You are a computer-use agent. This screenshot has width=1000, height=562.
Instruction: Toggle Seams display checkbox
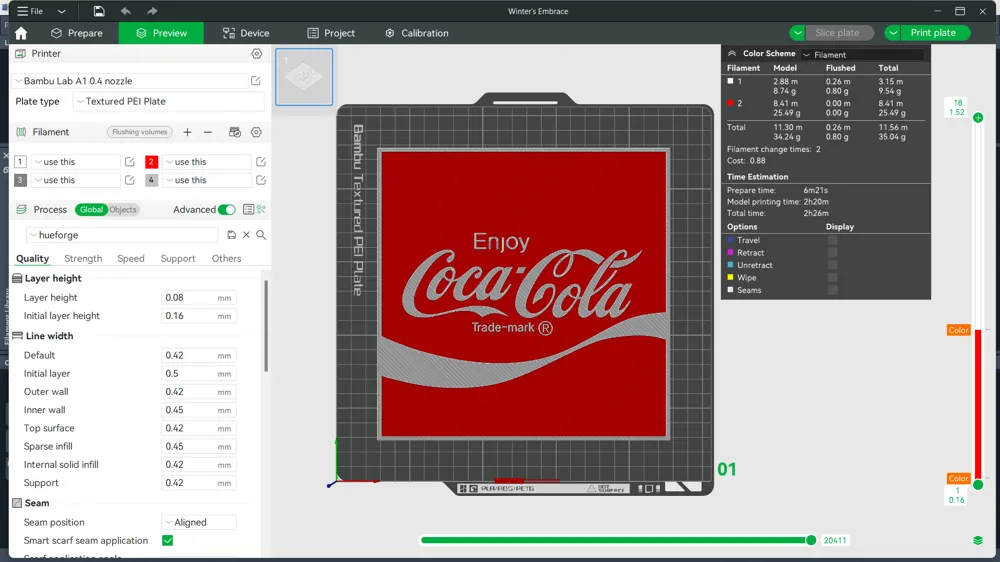click(832, 290)
